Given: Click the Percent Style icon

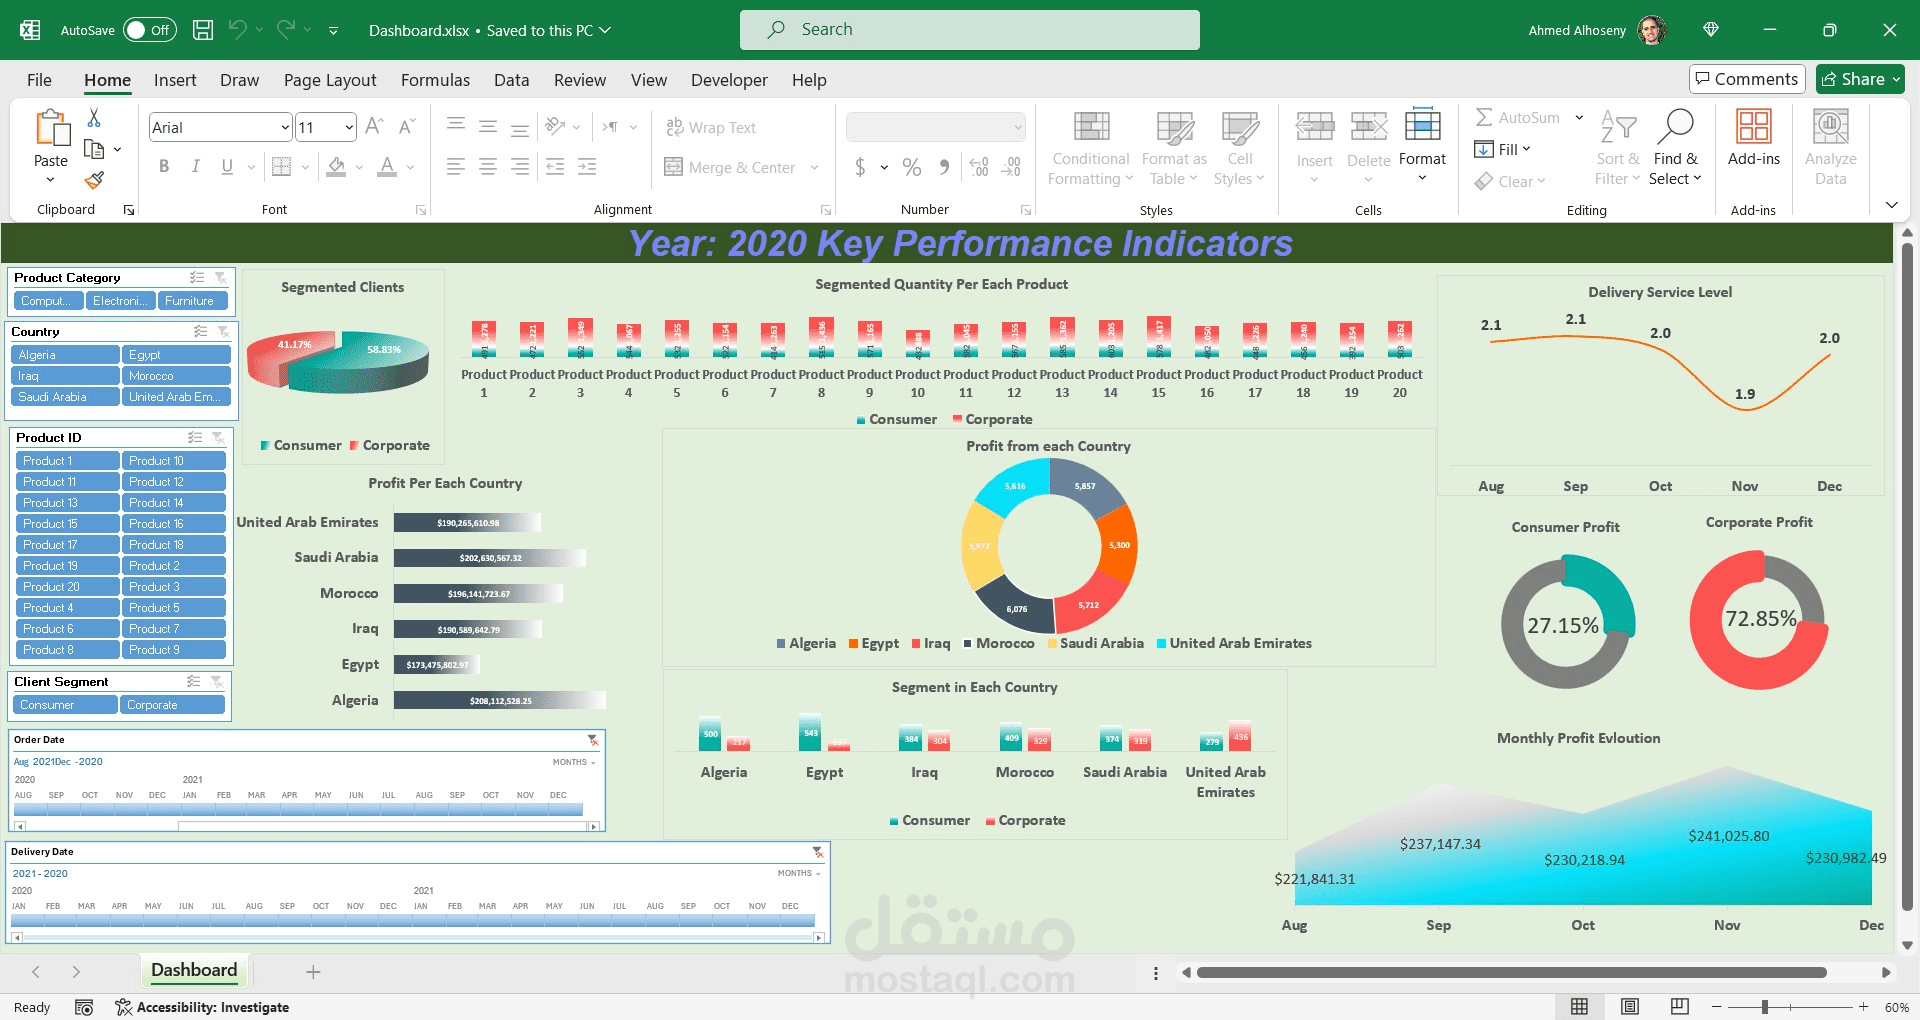Looking at the screenshot, I should 912,167.
